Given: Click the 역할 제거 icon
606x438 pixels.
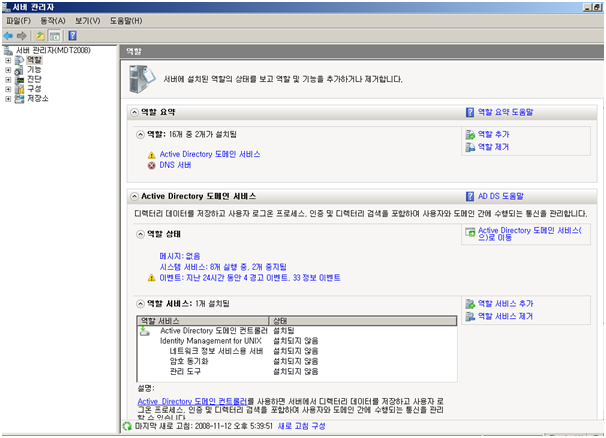Looking at the screenshot, I should [x=470, y=147].
